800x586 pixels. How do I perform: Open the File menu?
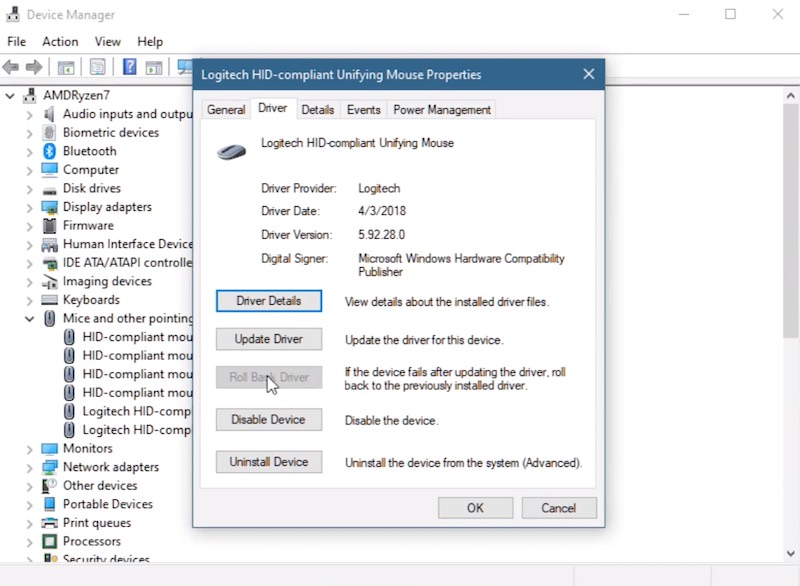point(16,41)
